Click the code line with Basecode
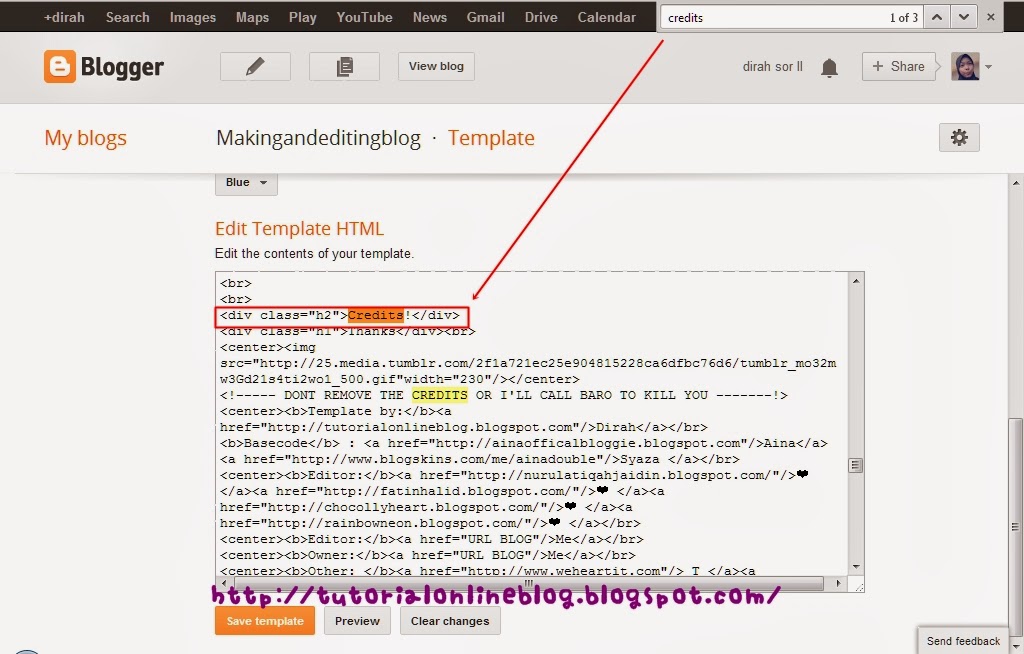Image resolution: width=1024 pixels, height=654 pixels. click(x=524, y=444)
